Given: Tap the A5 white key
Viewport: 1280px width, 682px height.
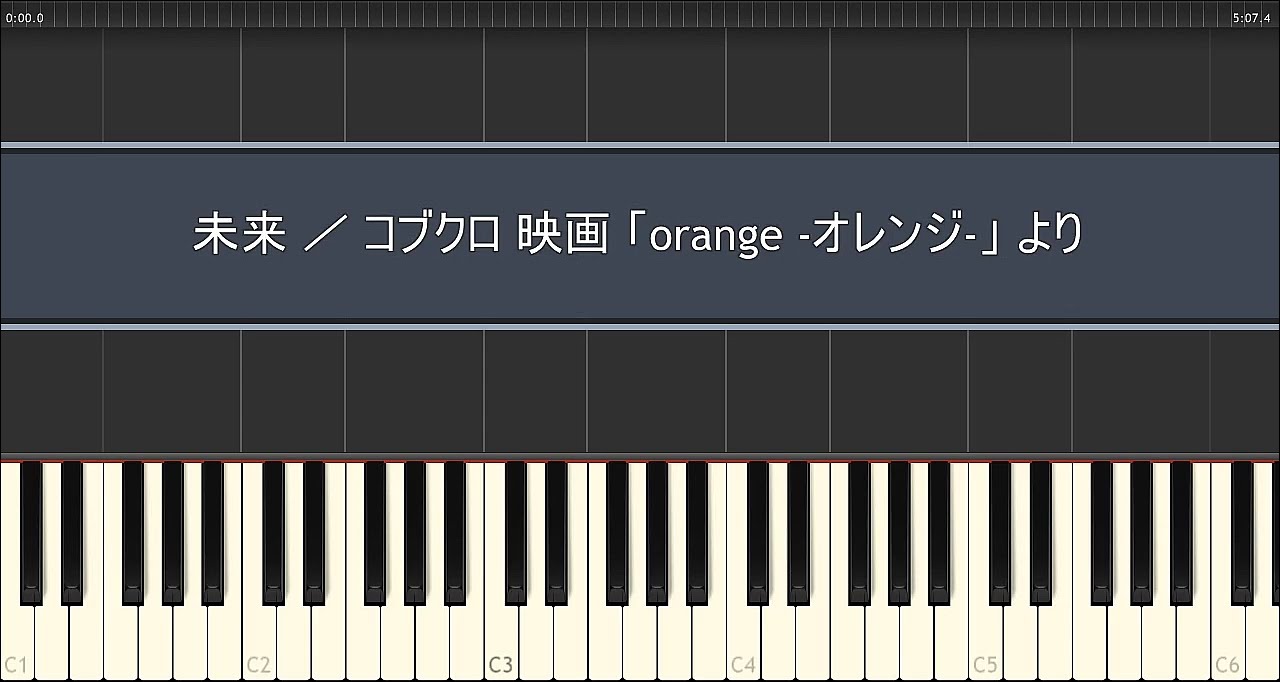Looking at the screenshot, I should click(x=1158, y=640).
